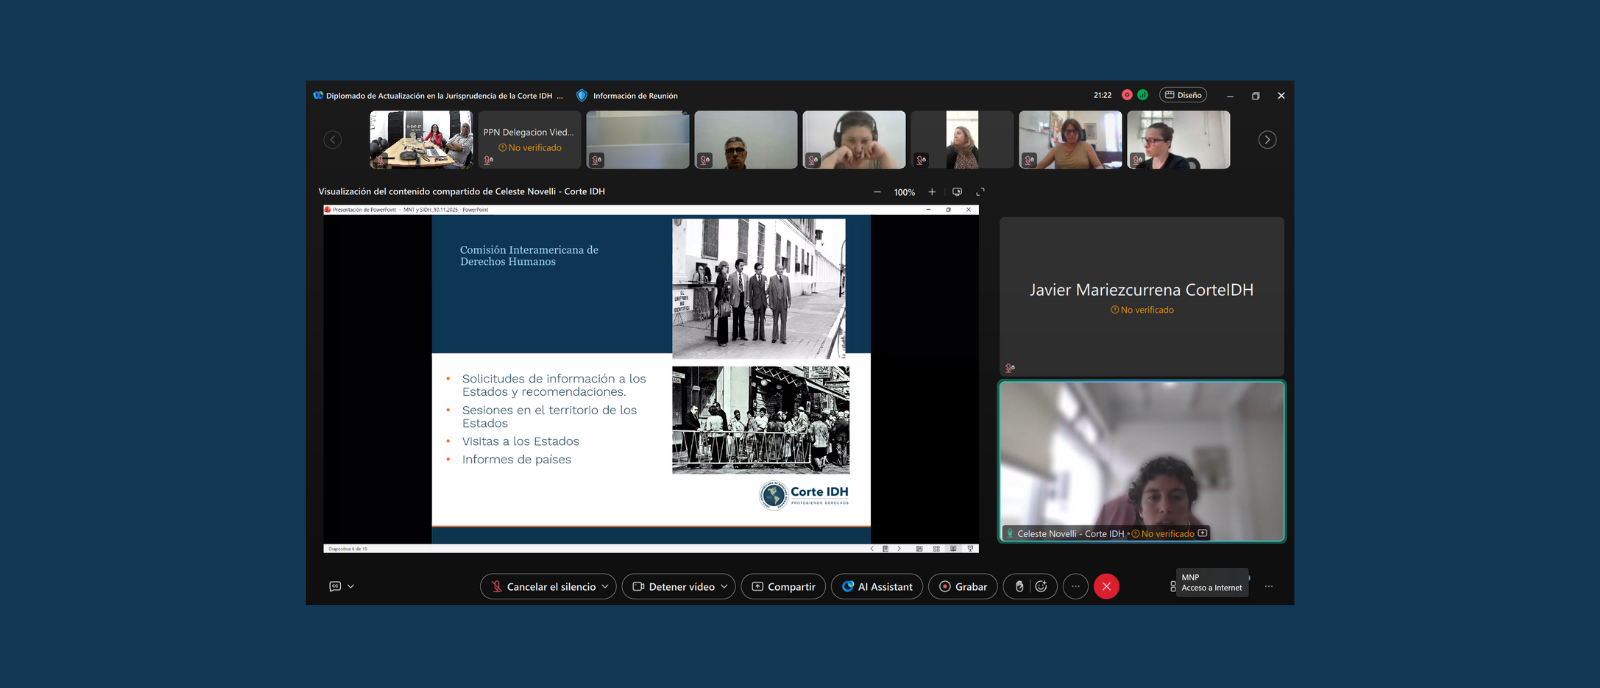Launch the AI Assistant
Image resolution: width=1600 pixels, height=688 pixels.
pos(877,587)
